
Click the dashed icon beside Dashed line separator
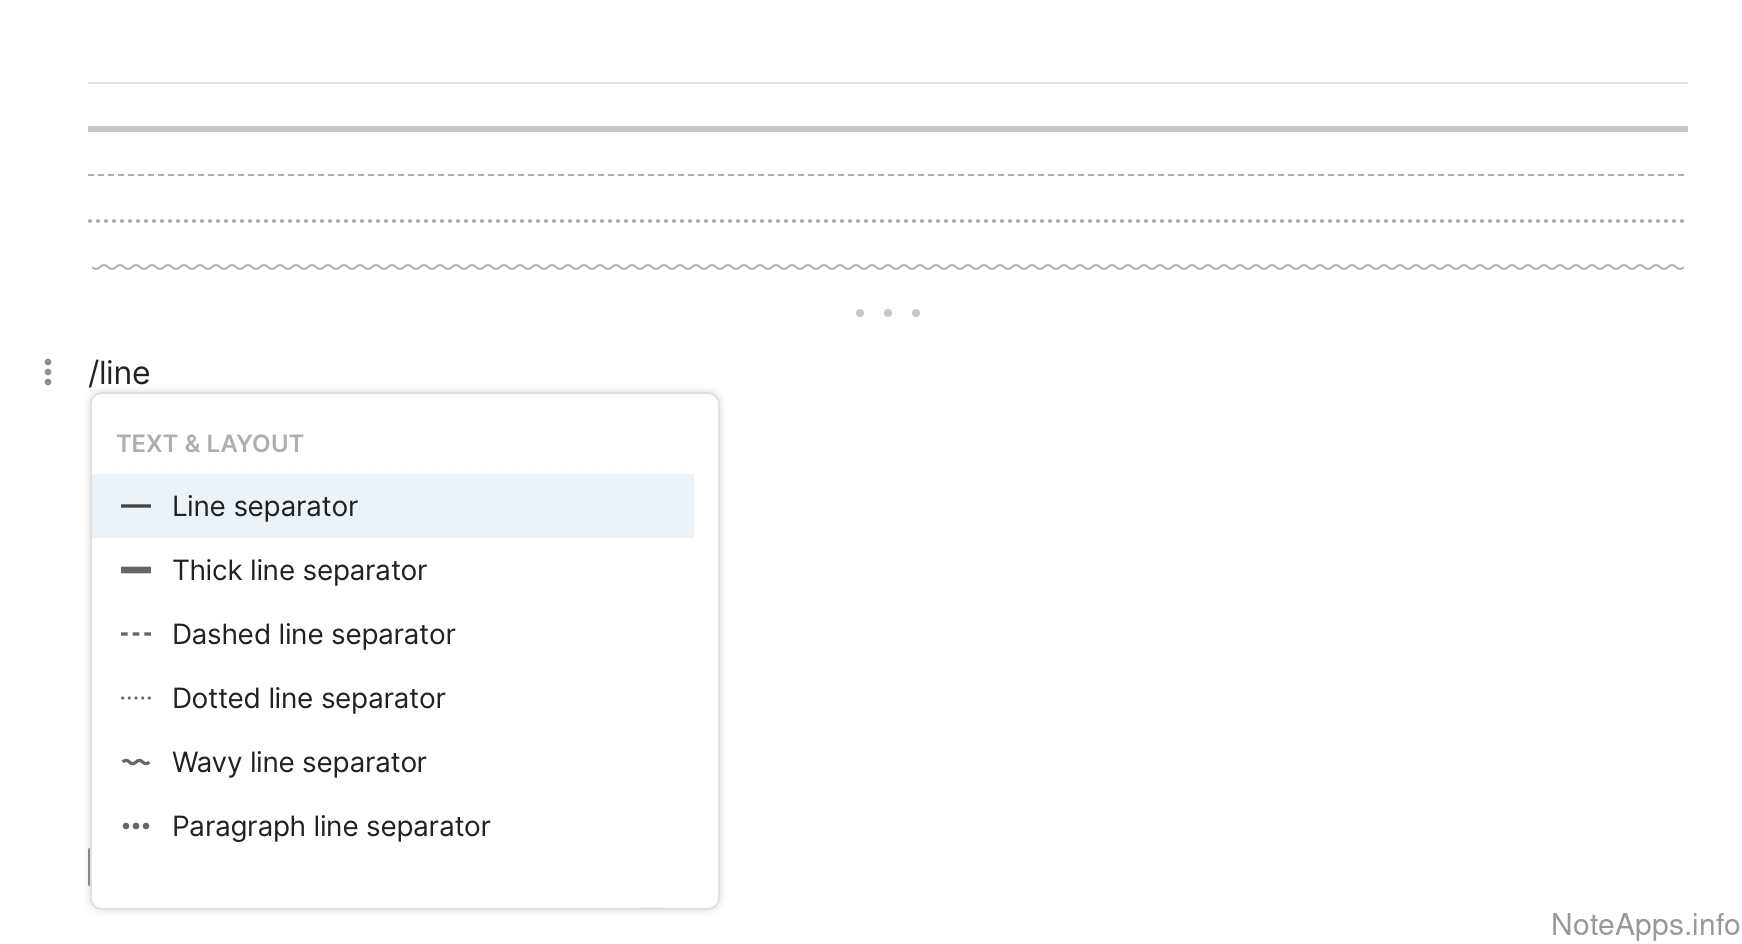136,635
